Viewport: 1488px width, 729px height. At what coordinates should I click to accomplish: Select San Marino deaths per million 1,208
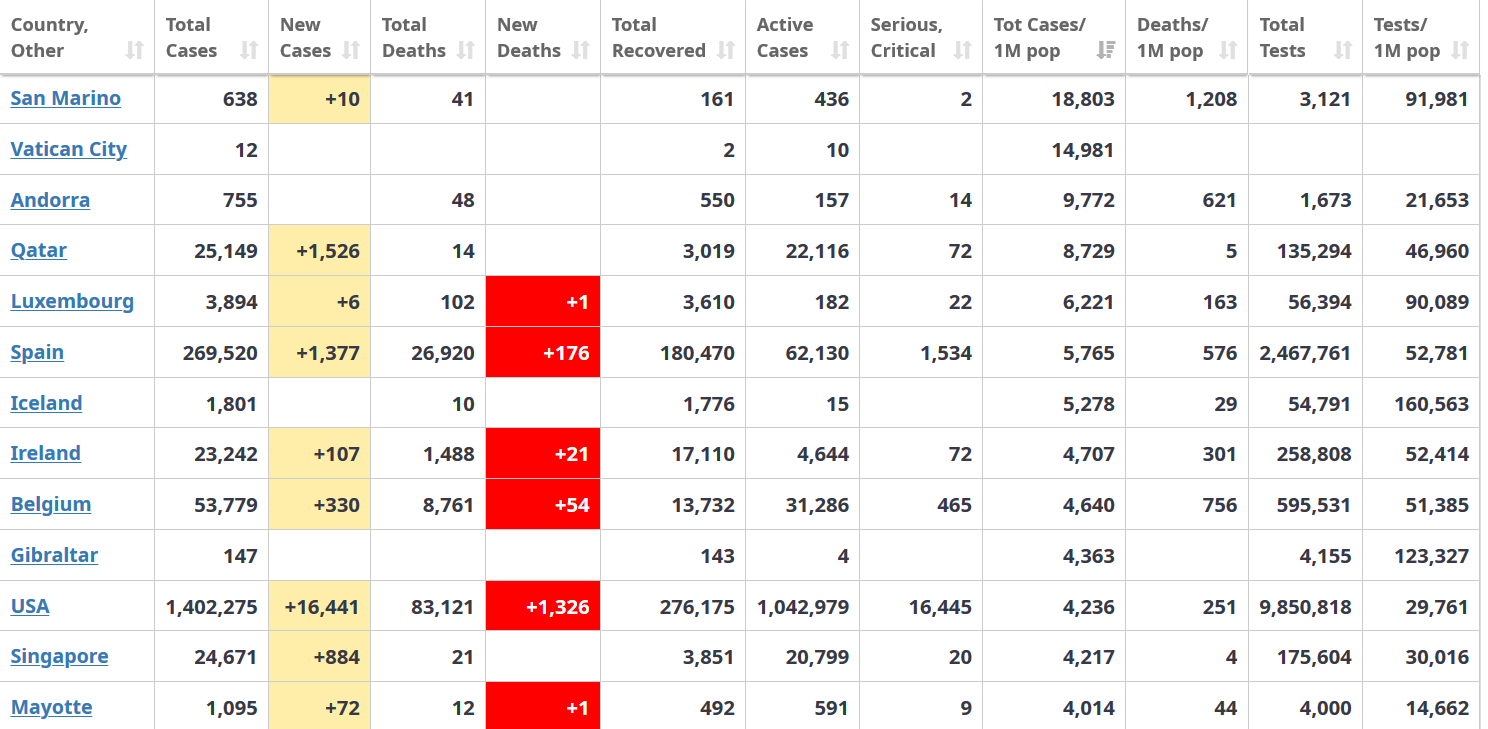click(1211, 99)
